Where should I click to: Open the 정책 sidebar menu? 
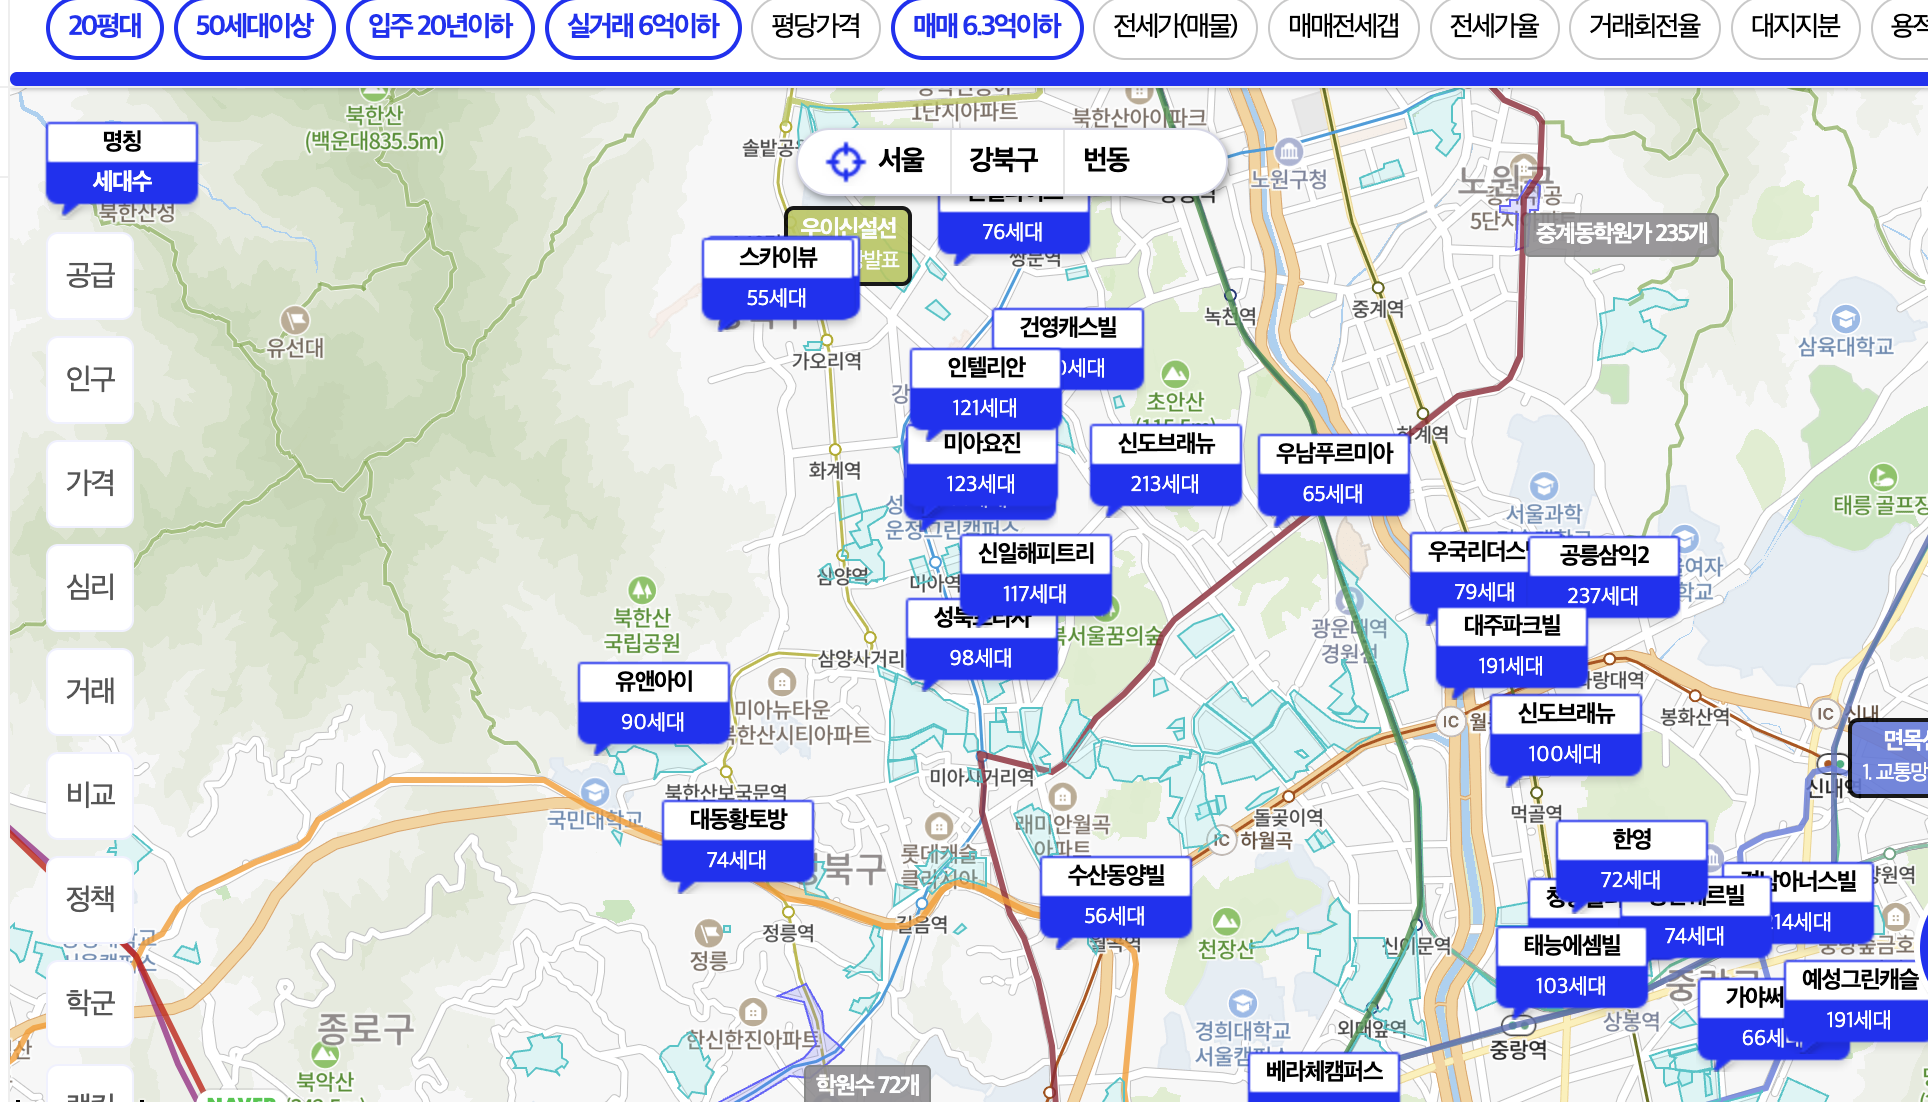90,900
